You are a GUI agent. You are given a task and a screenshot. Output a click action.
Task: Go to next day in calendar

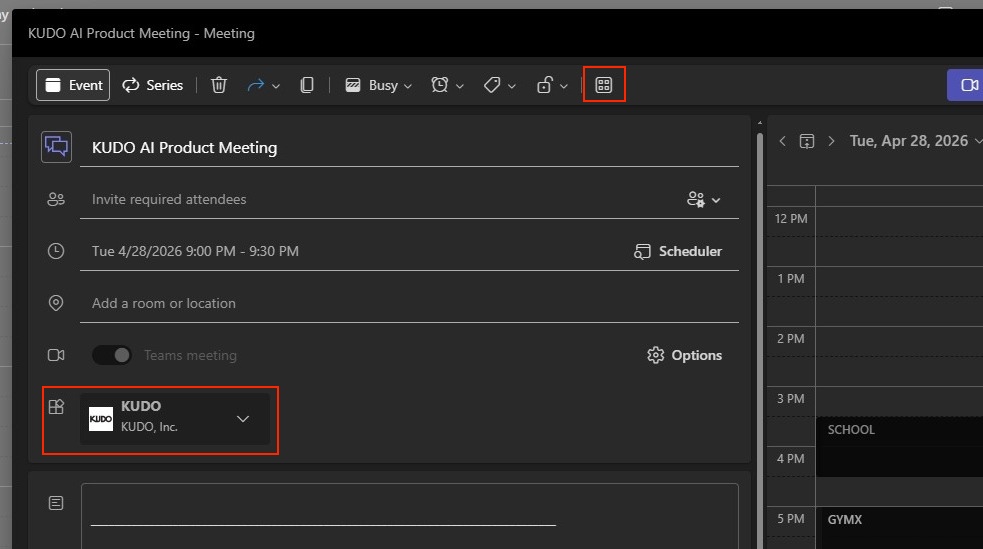(831, 141)
